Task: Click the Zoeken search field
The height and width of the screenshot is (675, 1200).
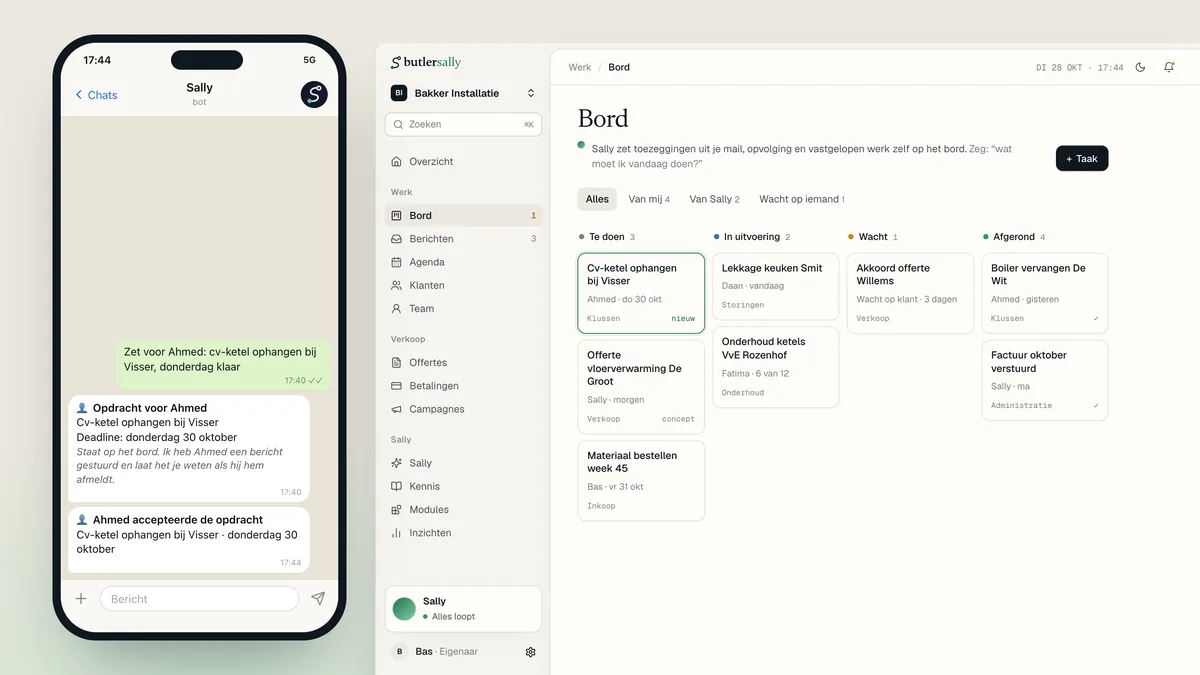Action: coord(463,125)
